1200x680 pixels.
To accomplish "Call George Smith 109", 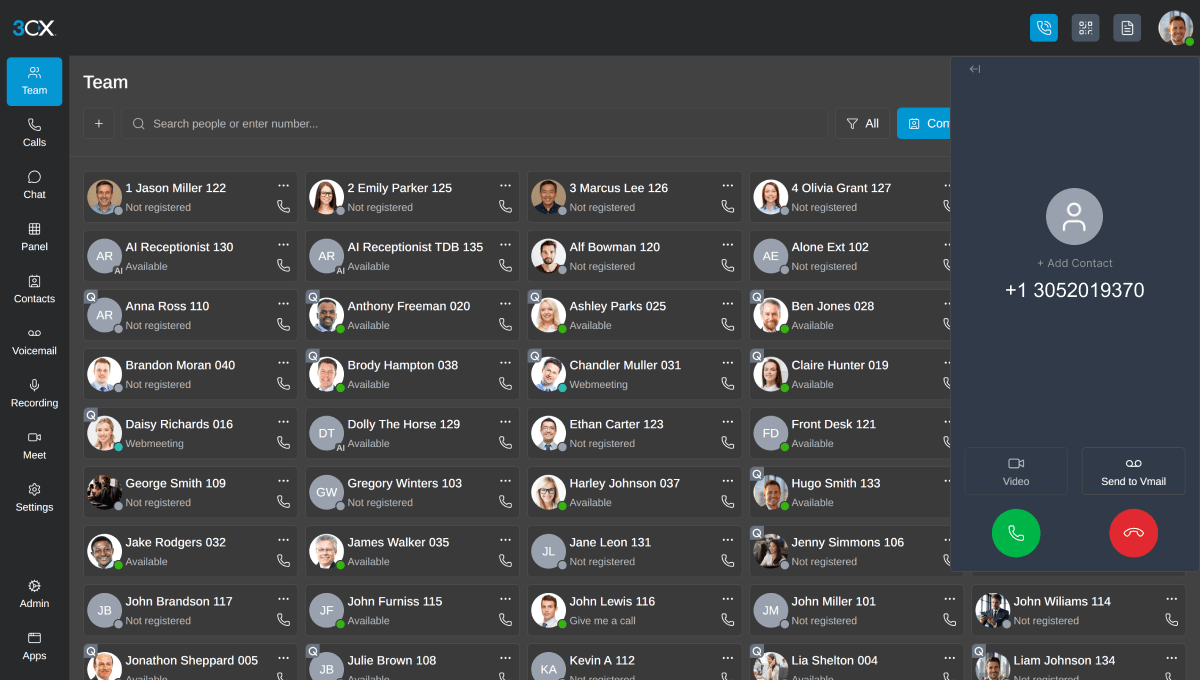I will point(283,502).
